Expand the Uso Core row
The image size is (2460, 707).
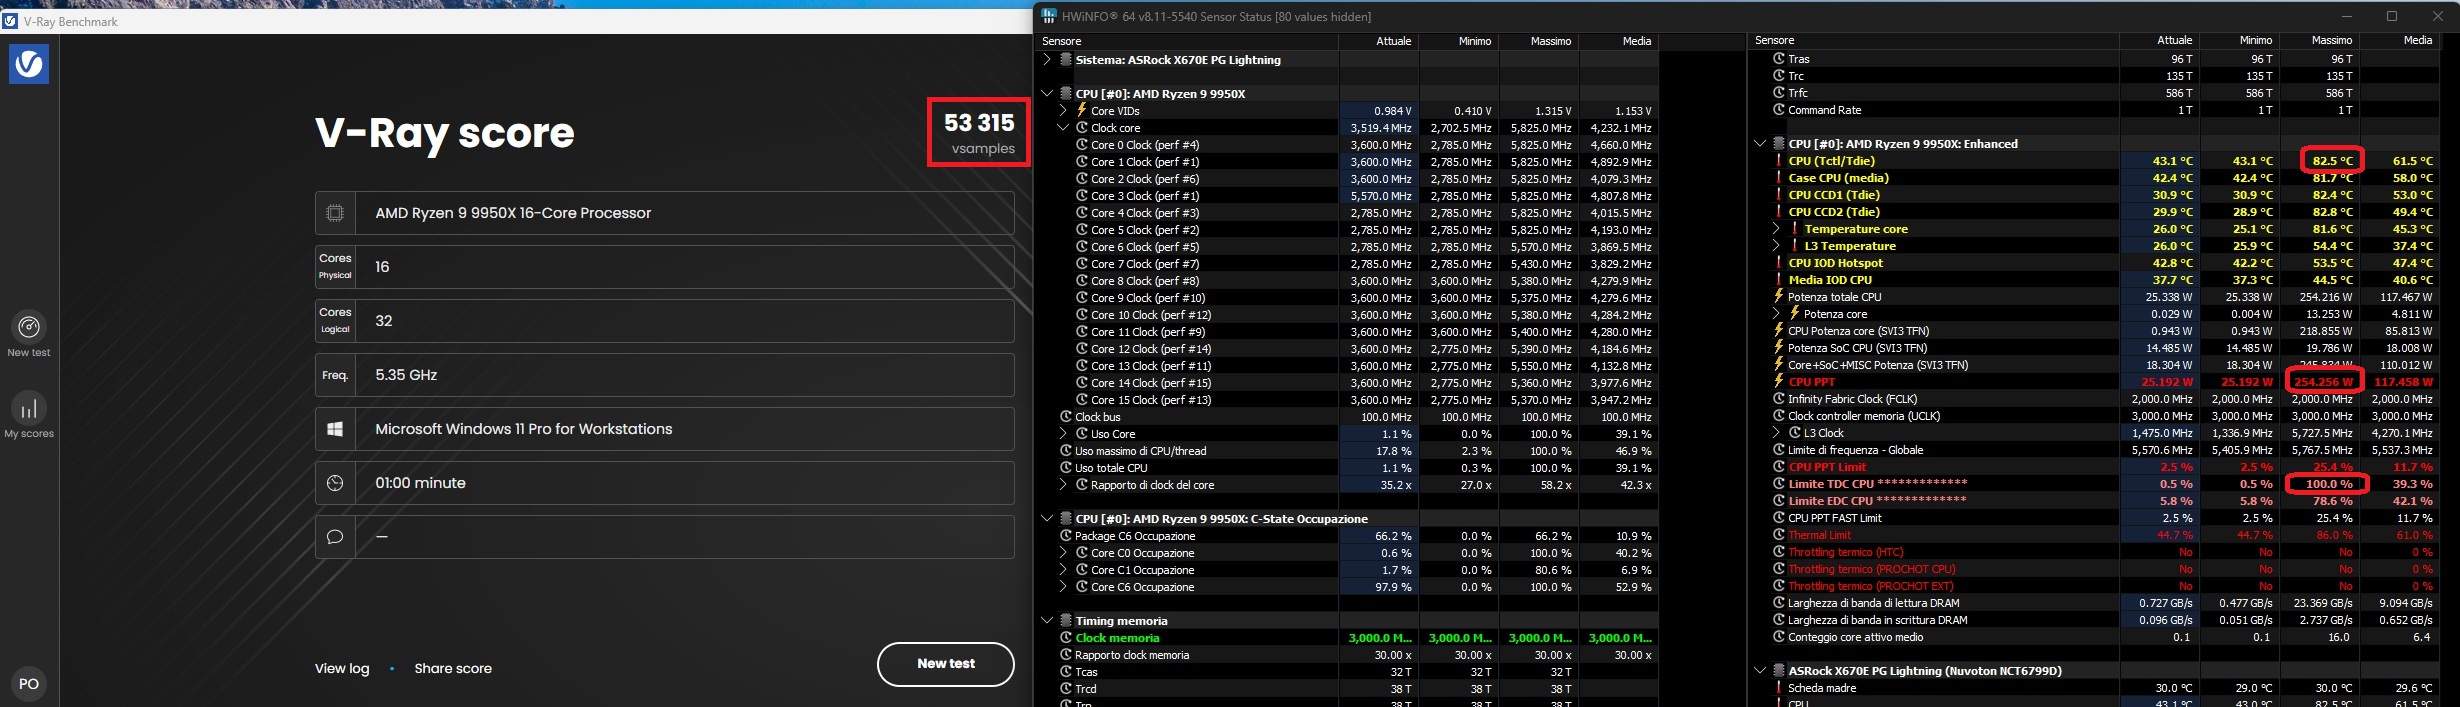point(1064,434)
